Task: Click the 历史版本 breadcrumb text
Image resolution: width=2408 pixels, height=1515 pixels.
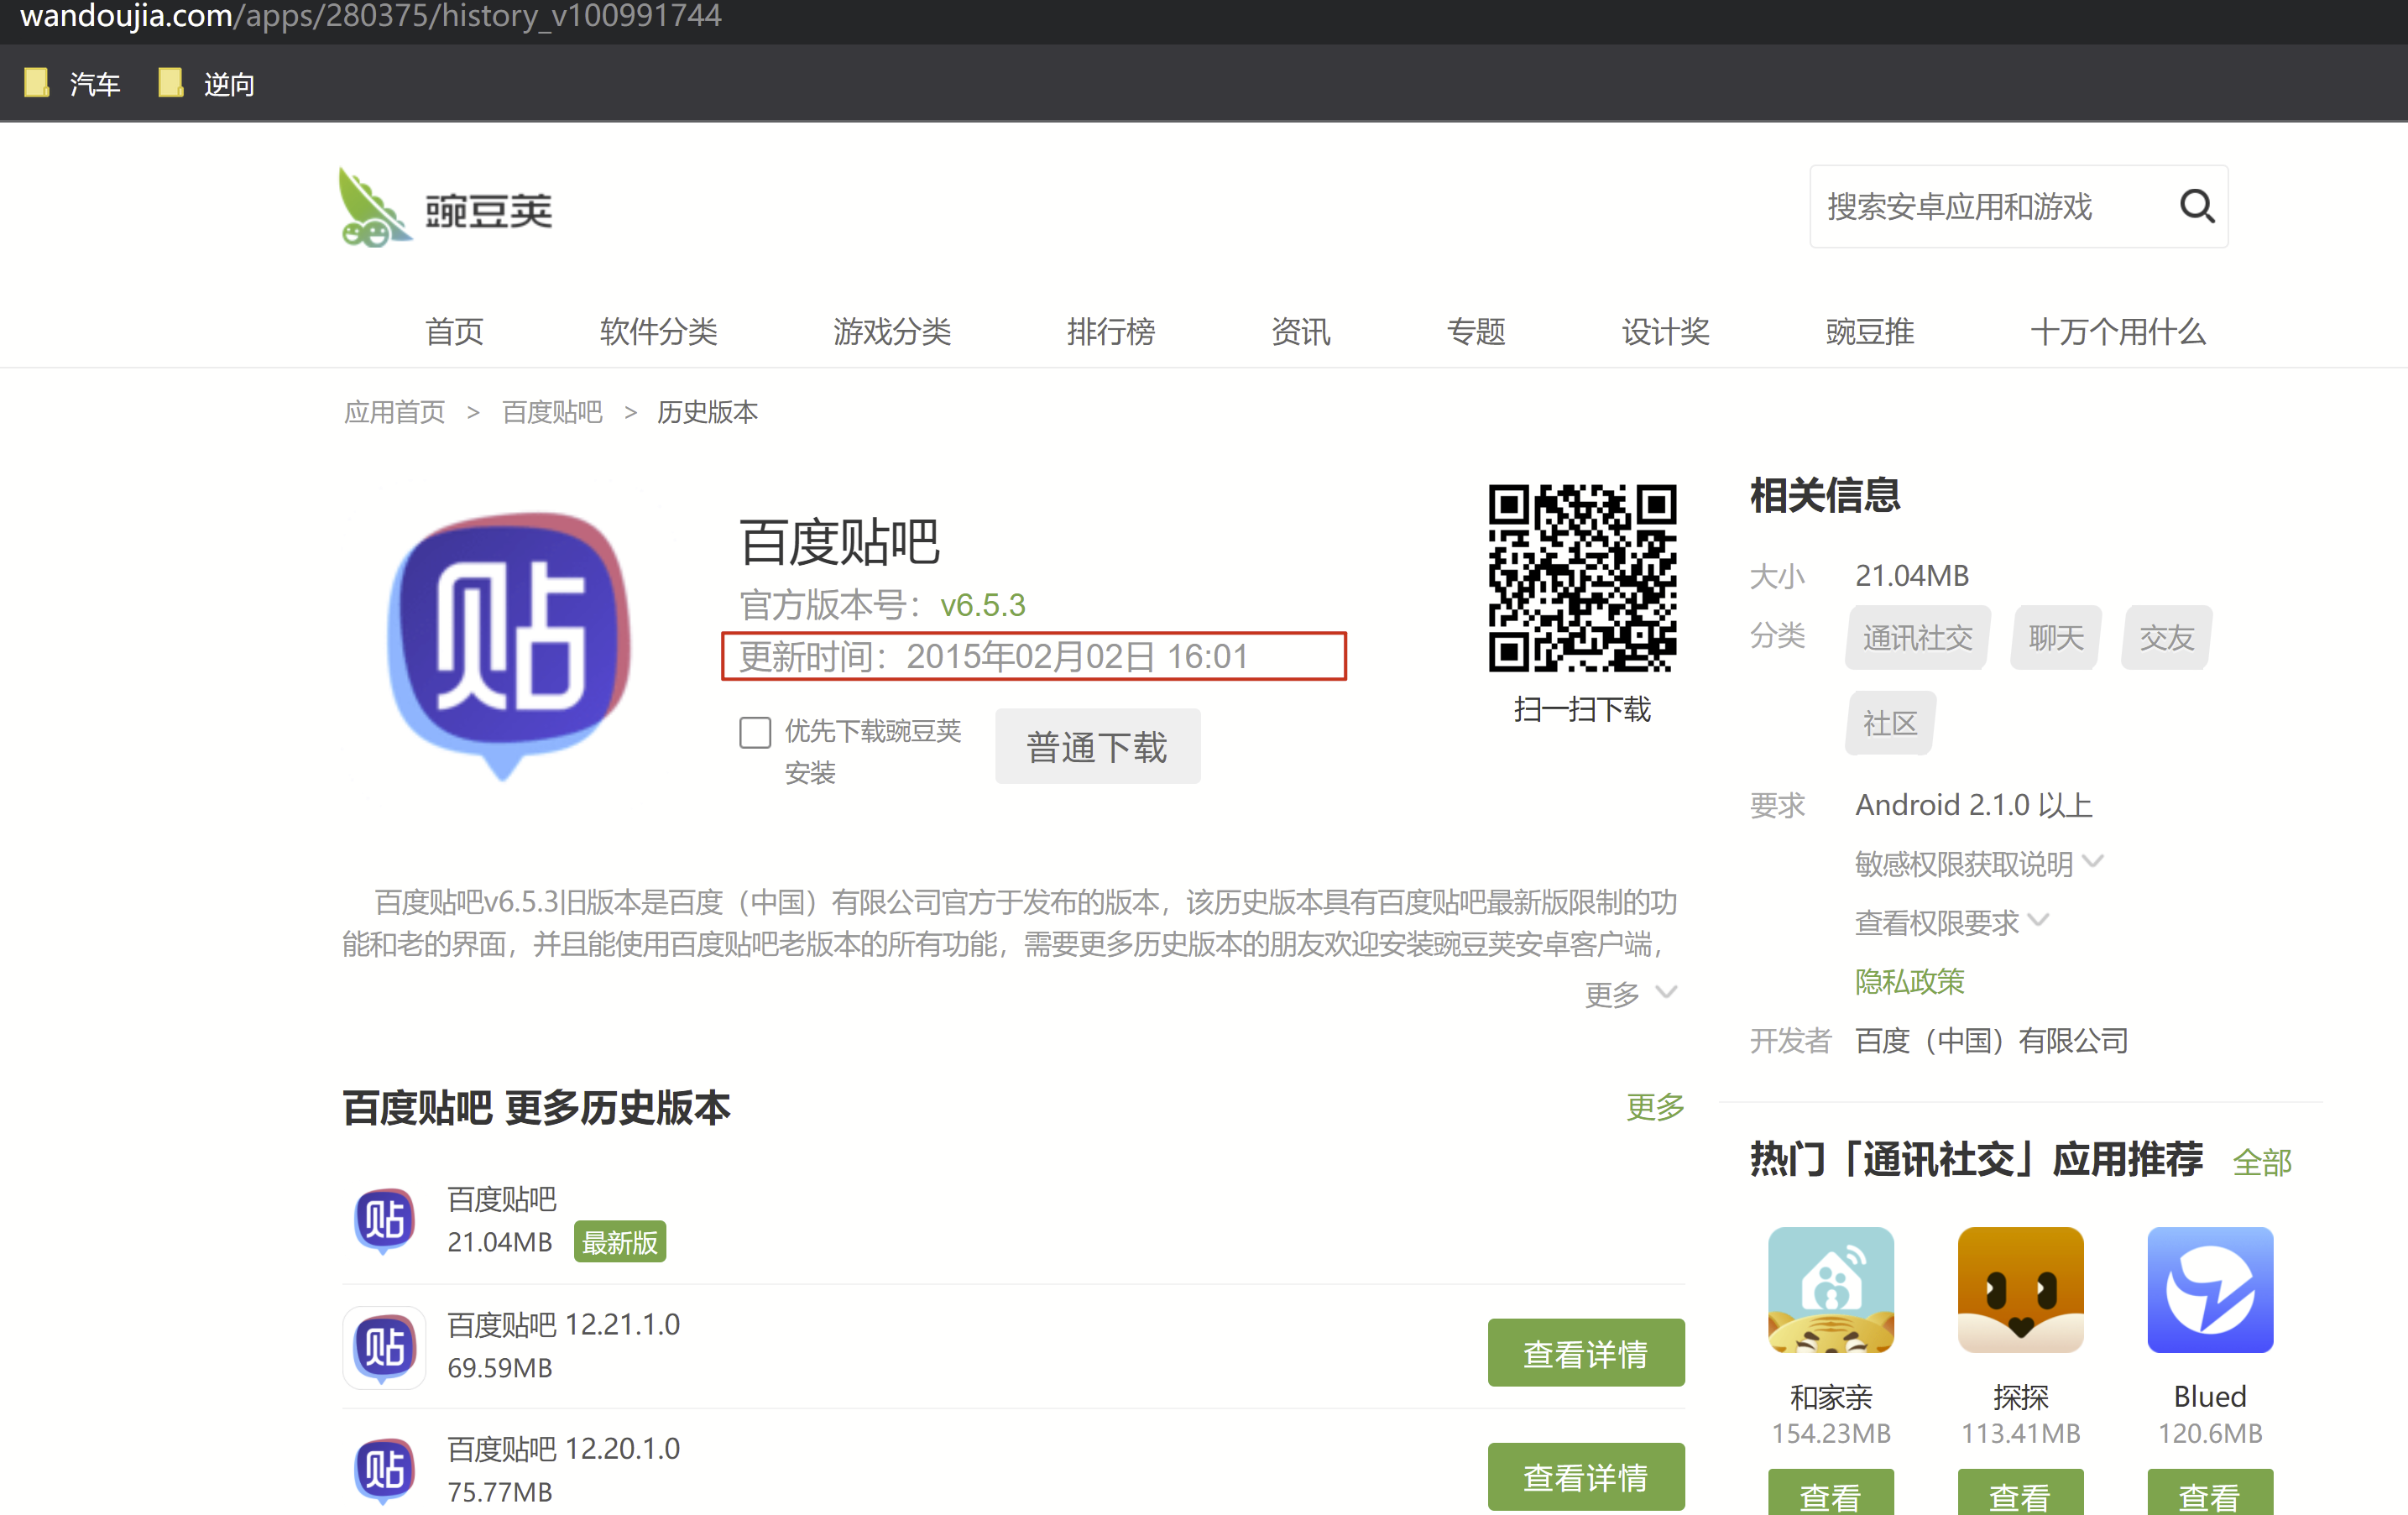Action: coord(707,412)
